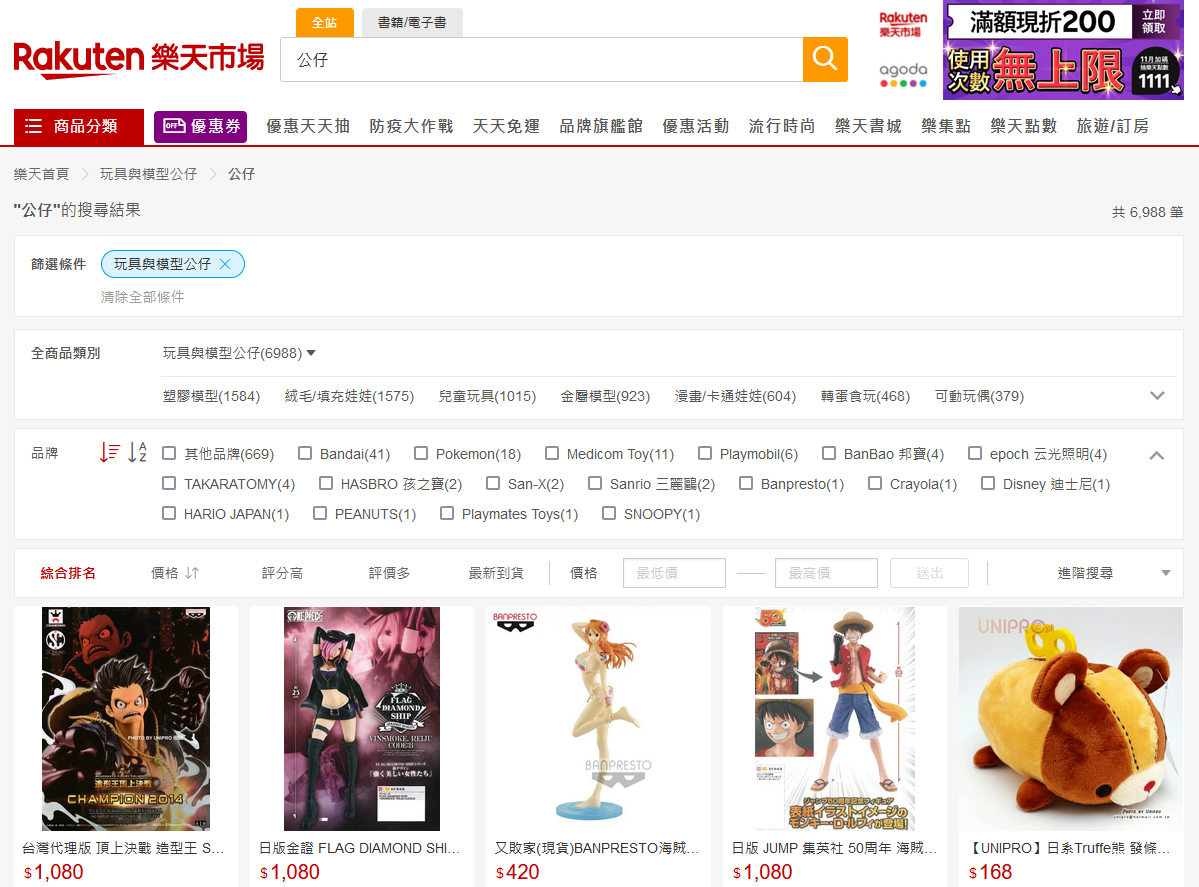Click 清除全部條件 to clear filters
1199x887 pixels.
click(x=142, y=297)
